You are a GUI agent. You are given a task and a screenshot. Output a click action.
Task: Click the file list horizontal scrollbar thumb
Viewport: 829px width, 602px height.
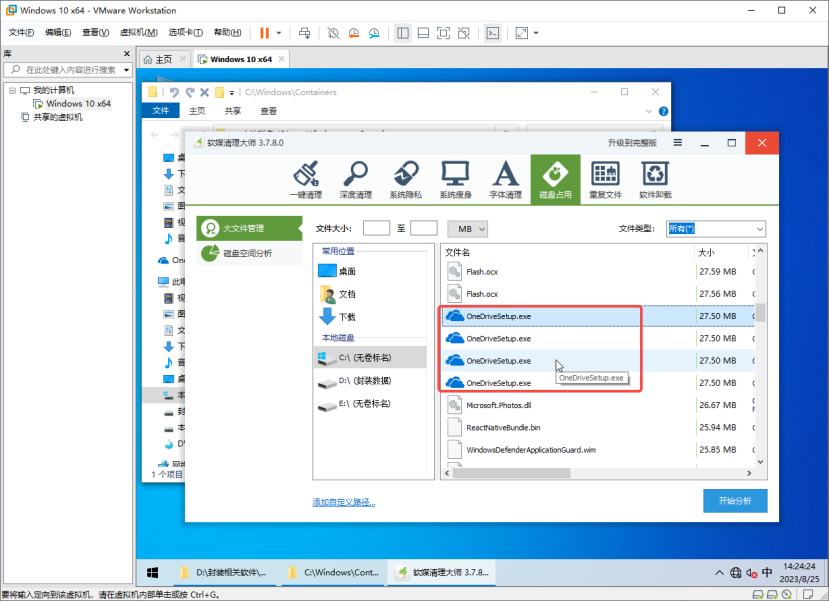click(511, 473)
